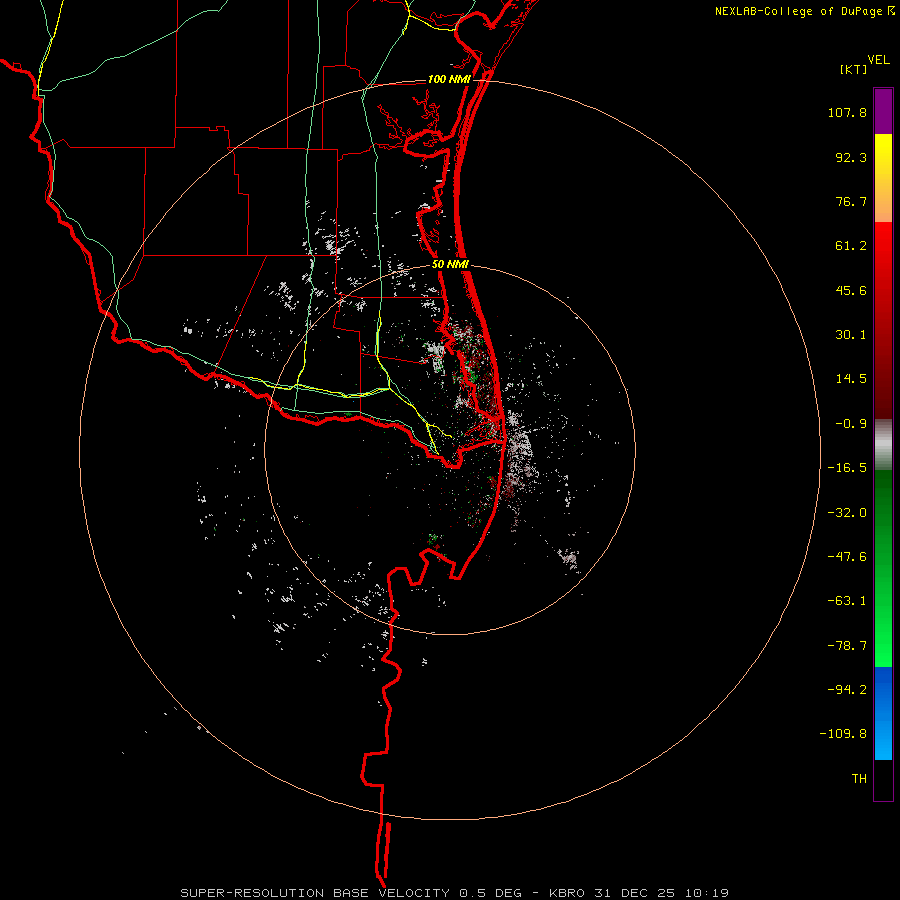The width and height of the screenshot is (900, 900).
Task: Click the 107.8 value on velocity scale
Action: coord(847,112)
